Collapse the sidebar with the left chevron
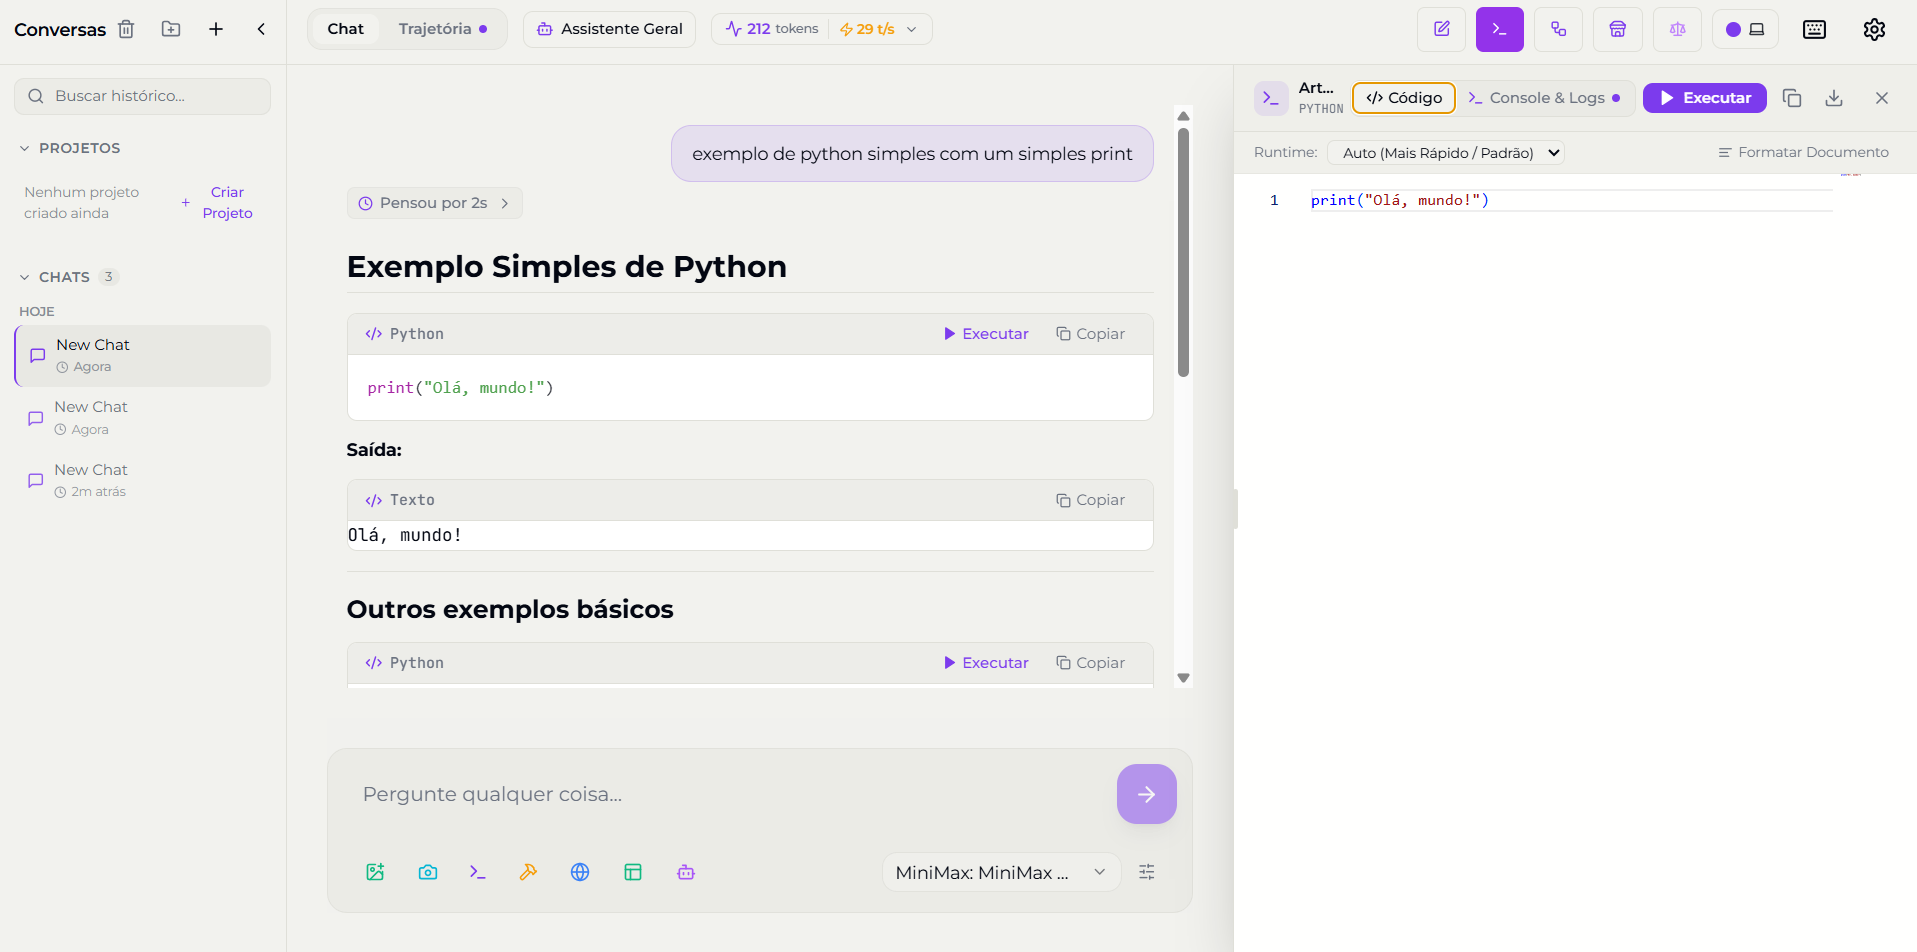The width and height of the screenshot is (1917, 952). click(261, 29)
